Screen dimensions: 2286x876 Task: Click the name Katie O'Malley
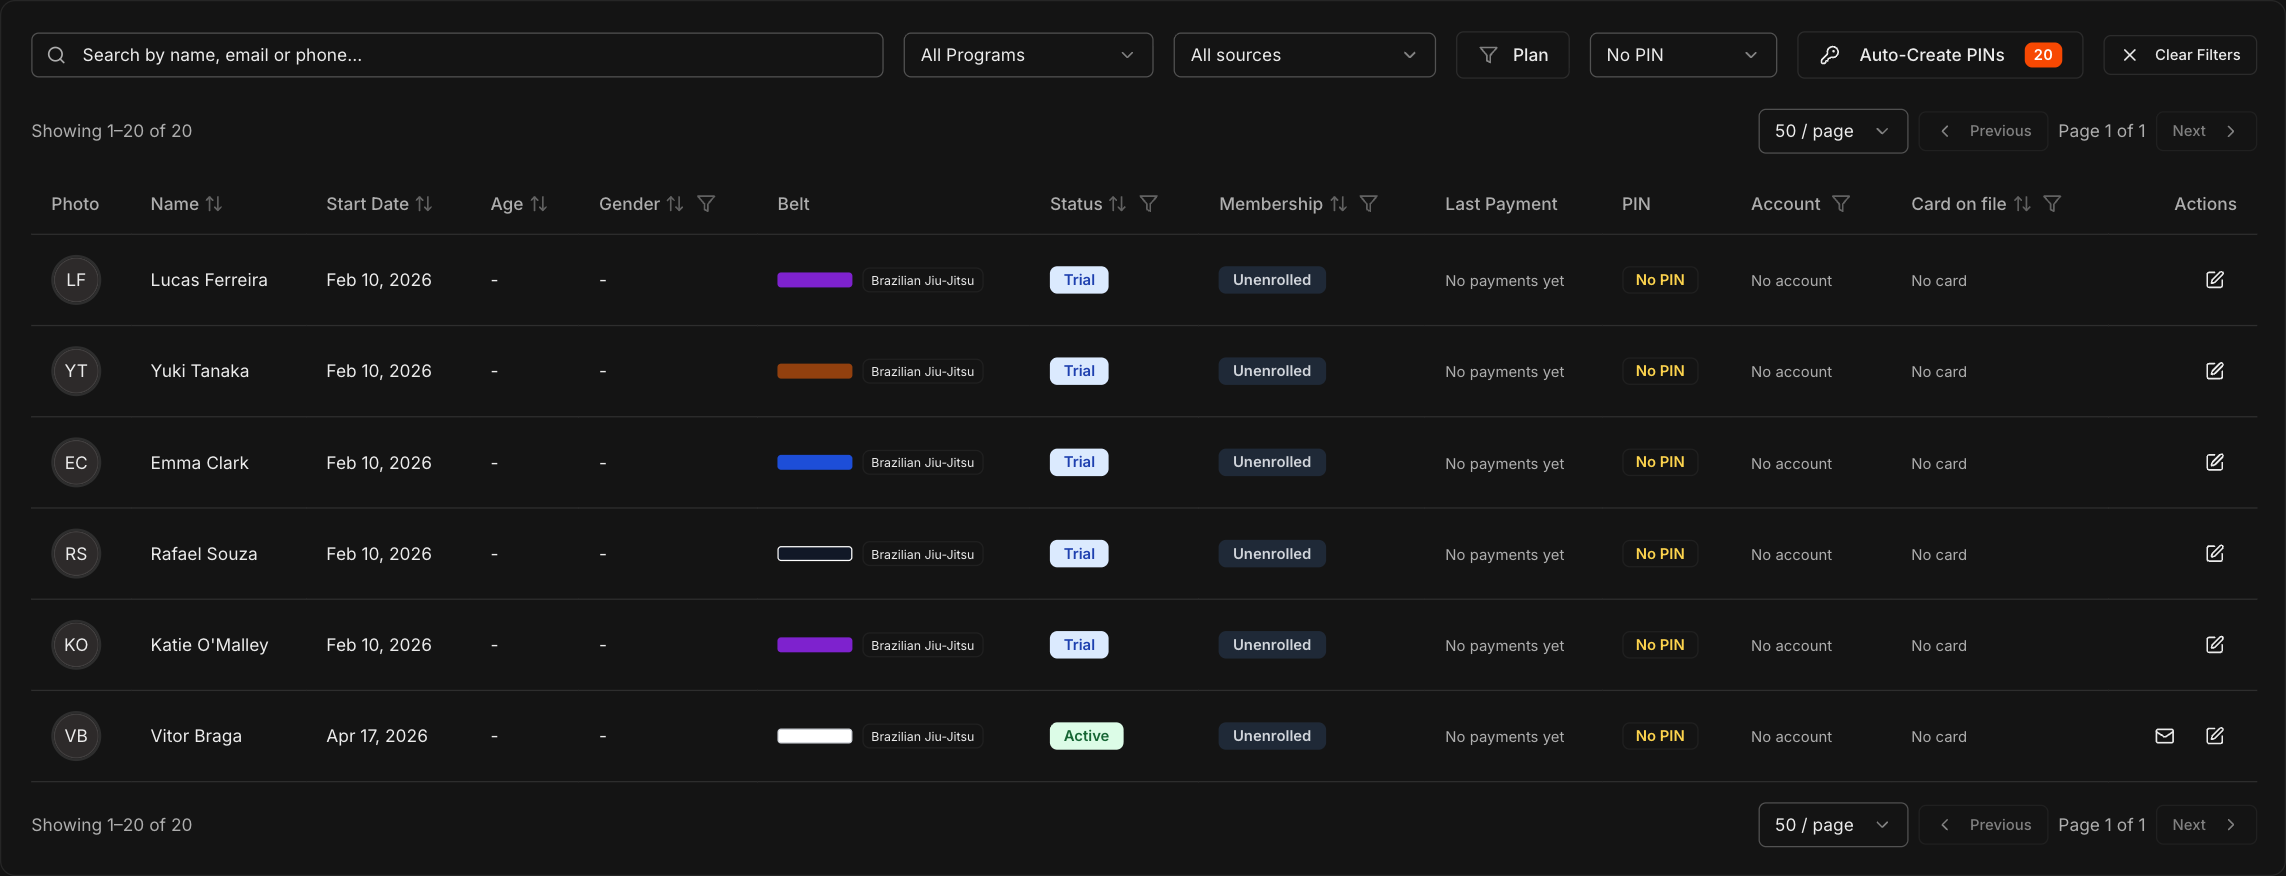(x=209, y=645)
